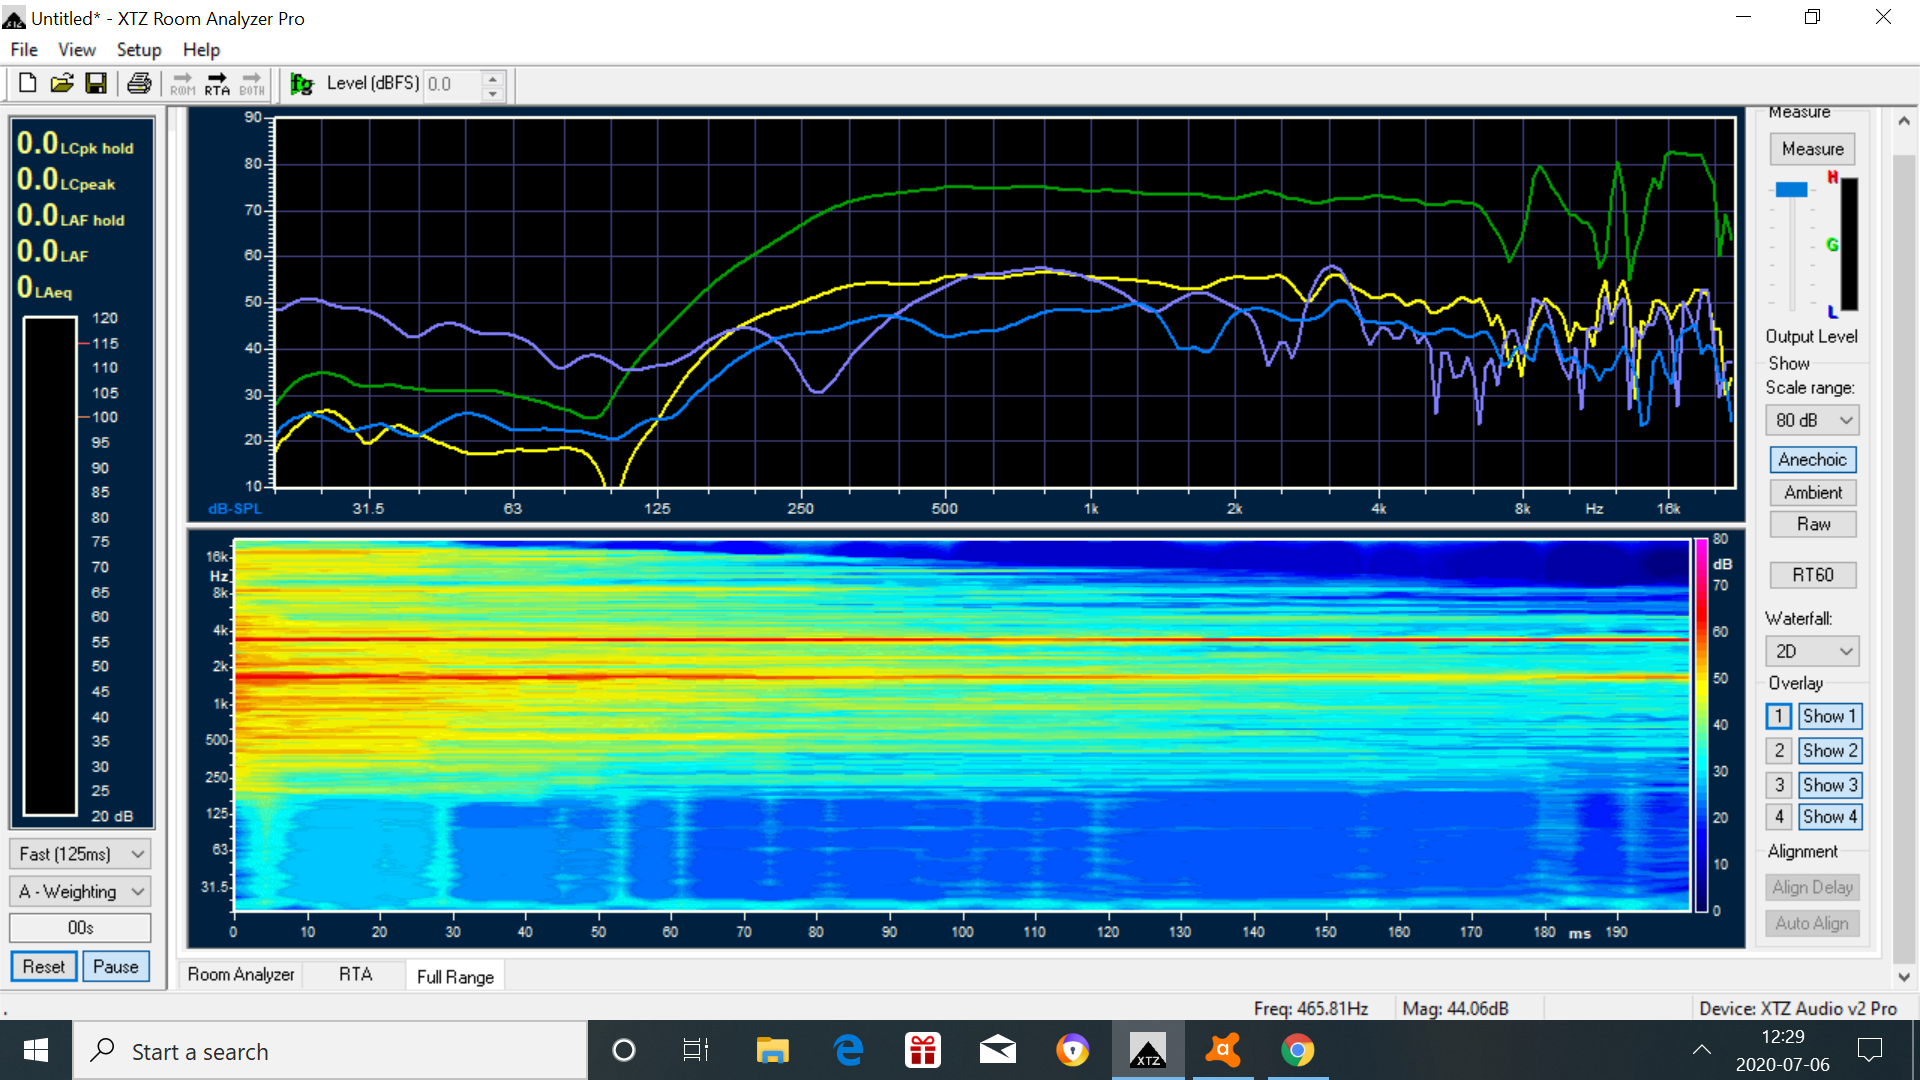
Task: Select the ROOM mode toolbar icon
Action: click(183, 84)
